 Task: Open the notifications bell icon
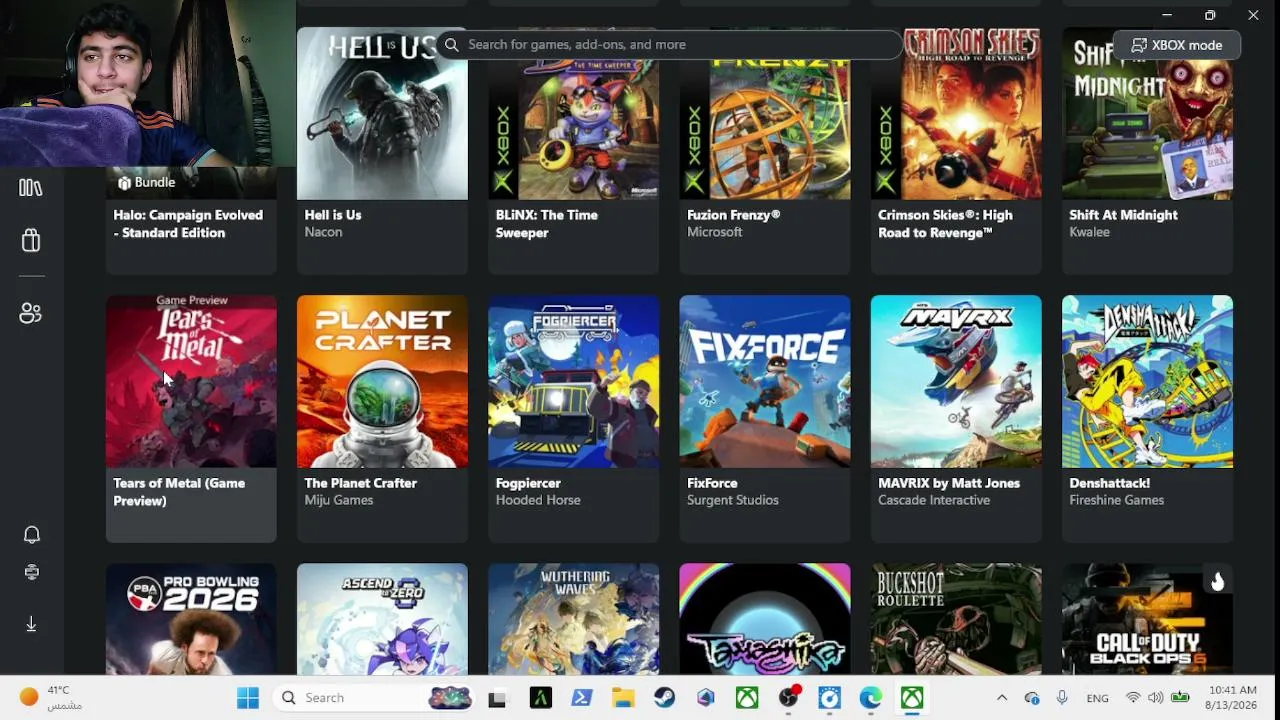(31, 535)
